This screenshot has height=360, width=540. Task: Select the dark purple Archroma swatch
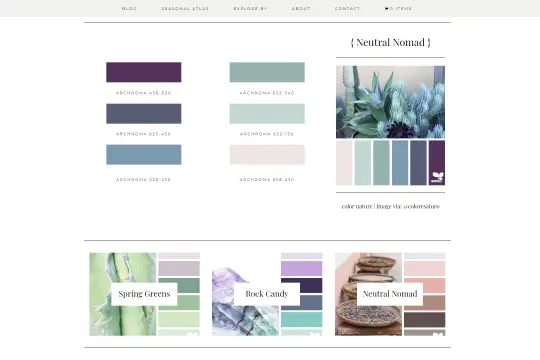[144, 72]
